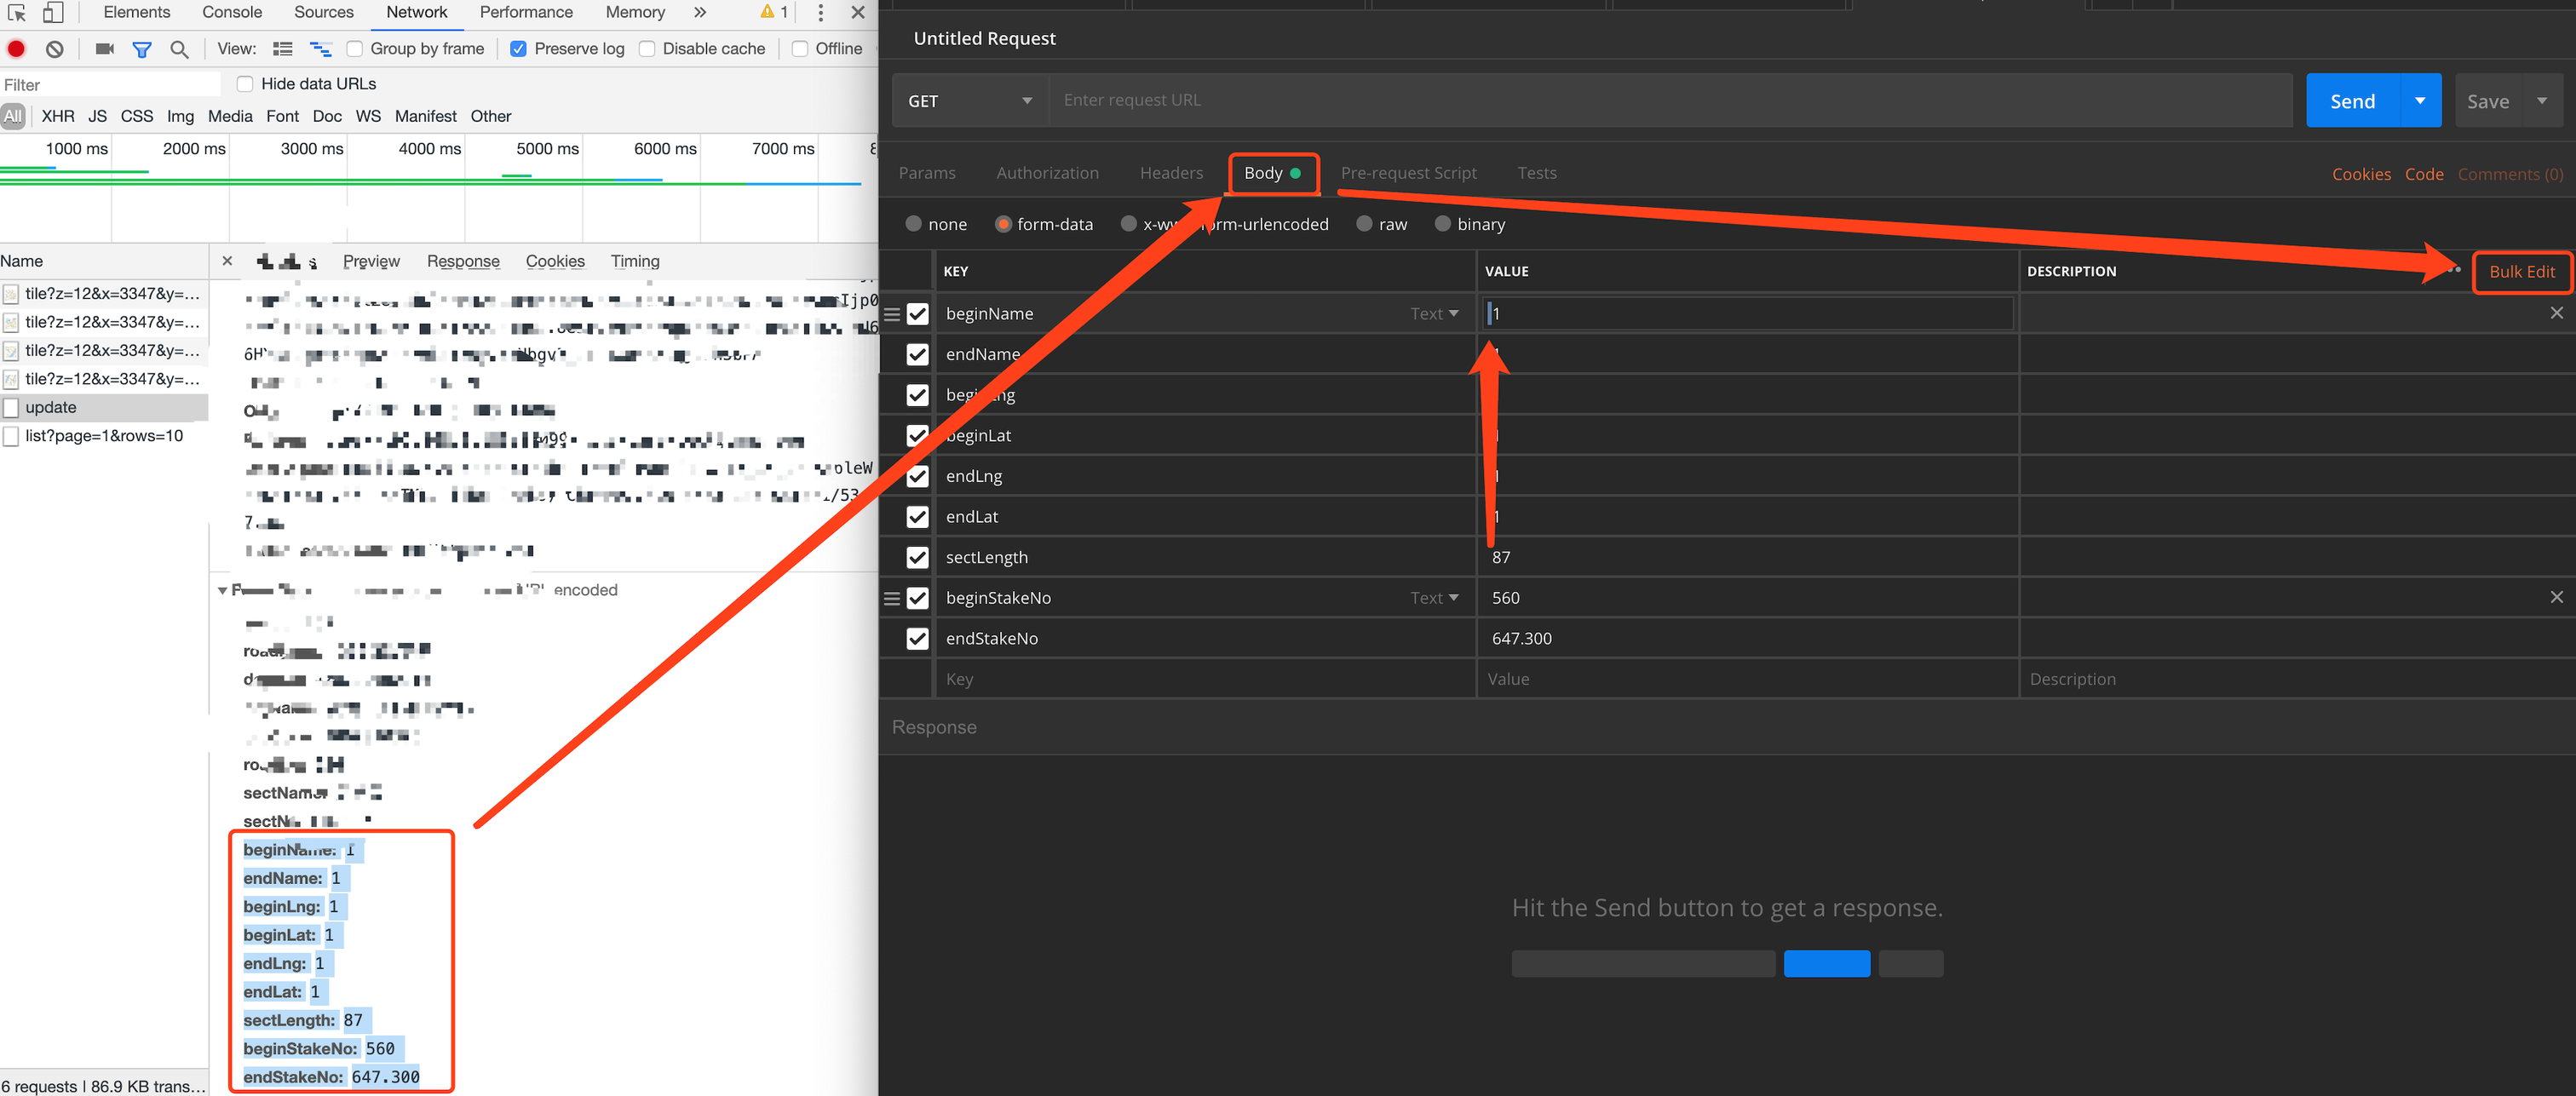Uncheck the sectLength parameter checkbox
The height and width of the screenshot is (1096, 2576).
(x=916, y=557)
